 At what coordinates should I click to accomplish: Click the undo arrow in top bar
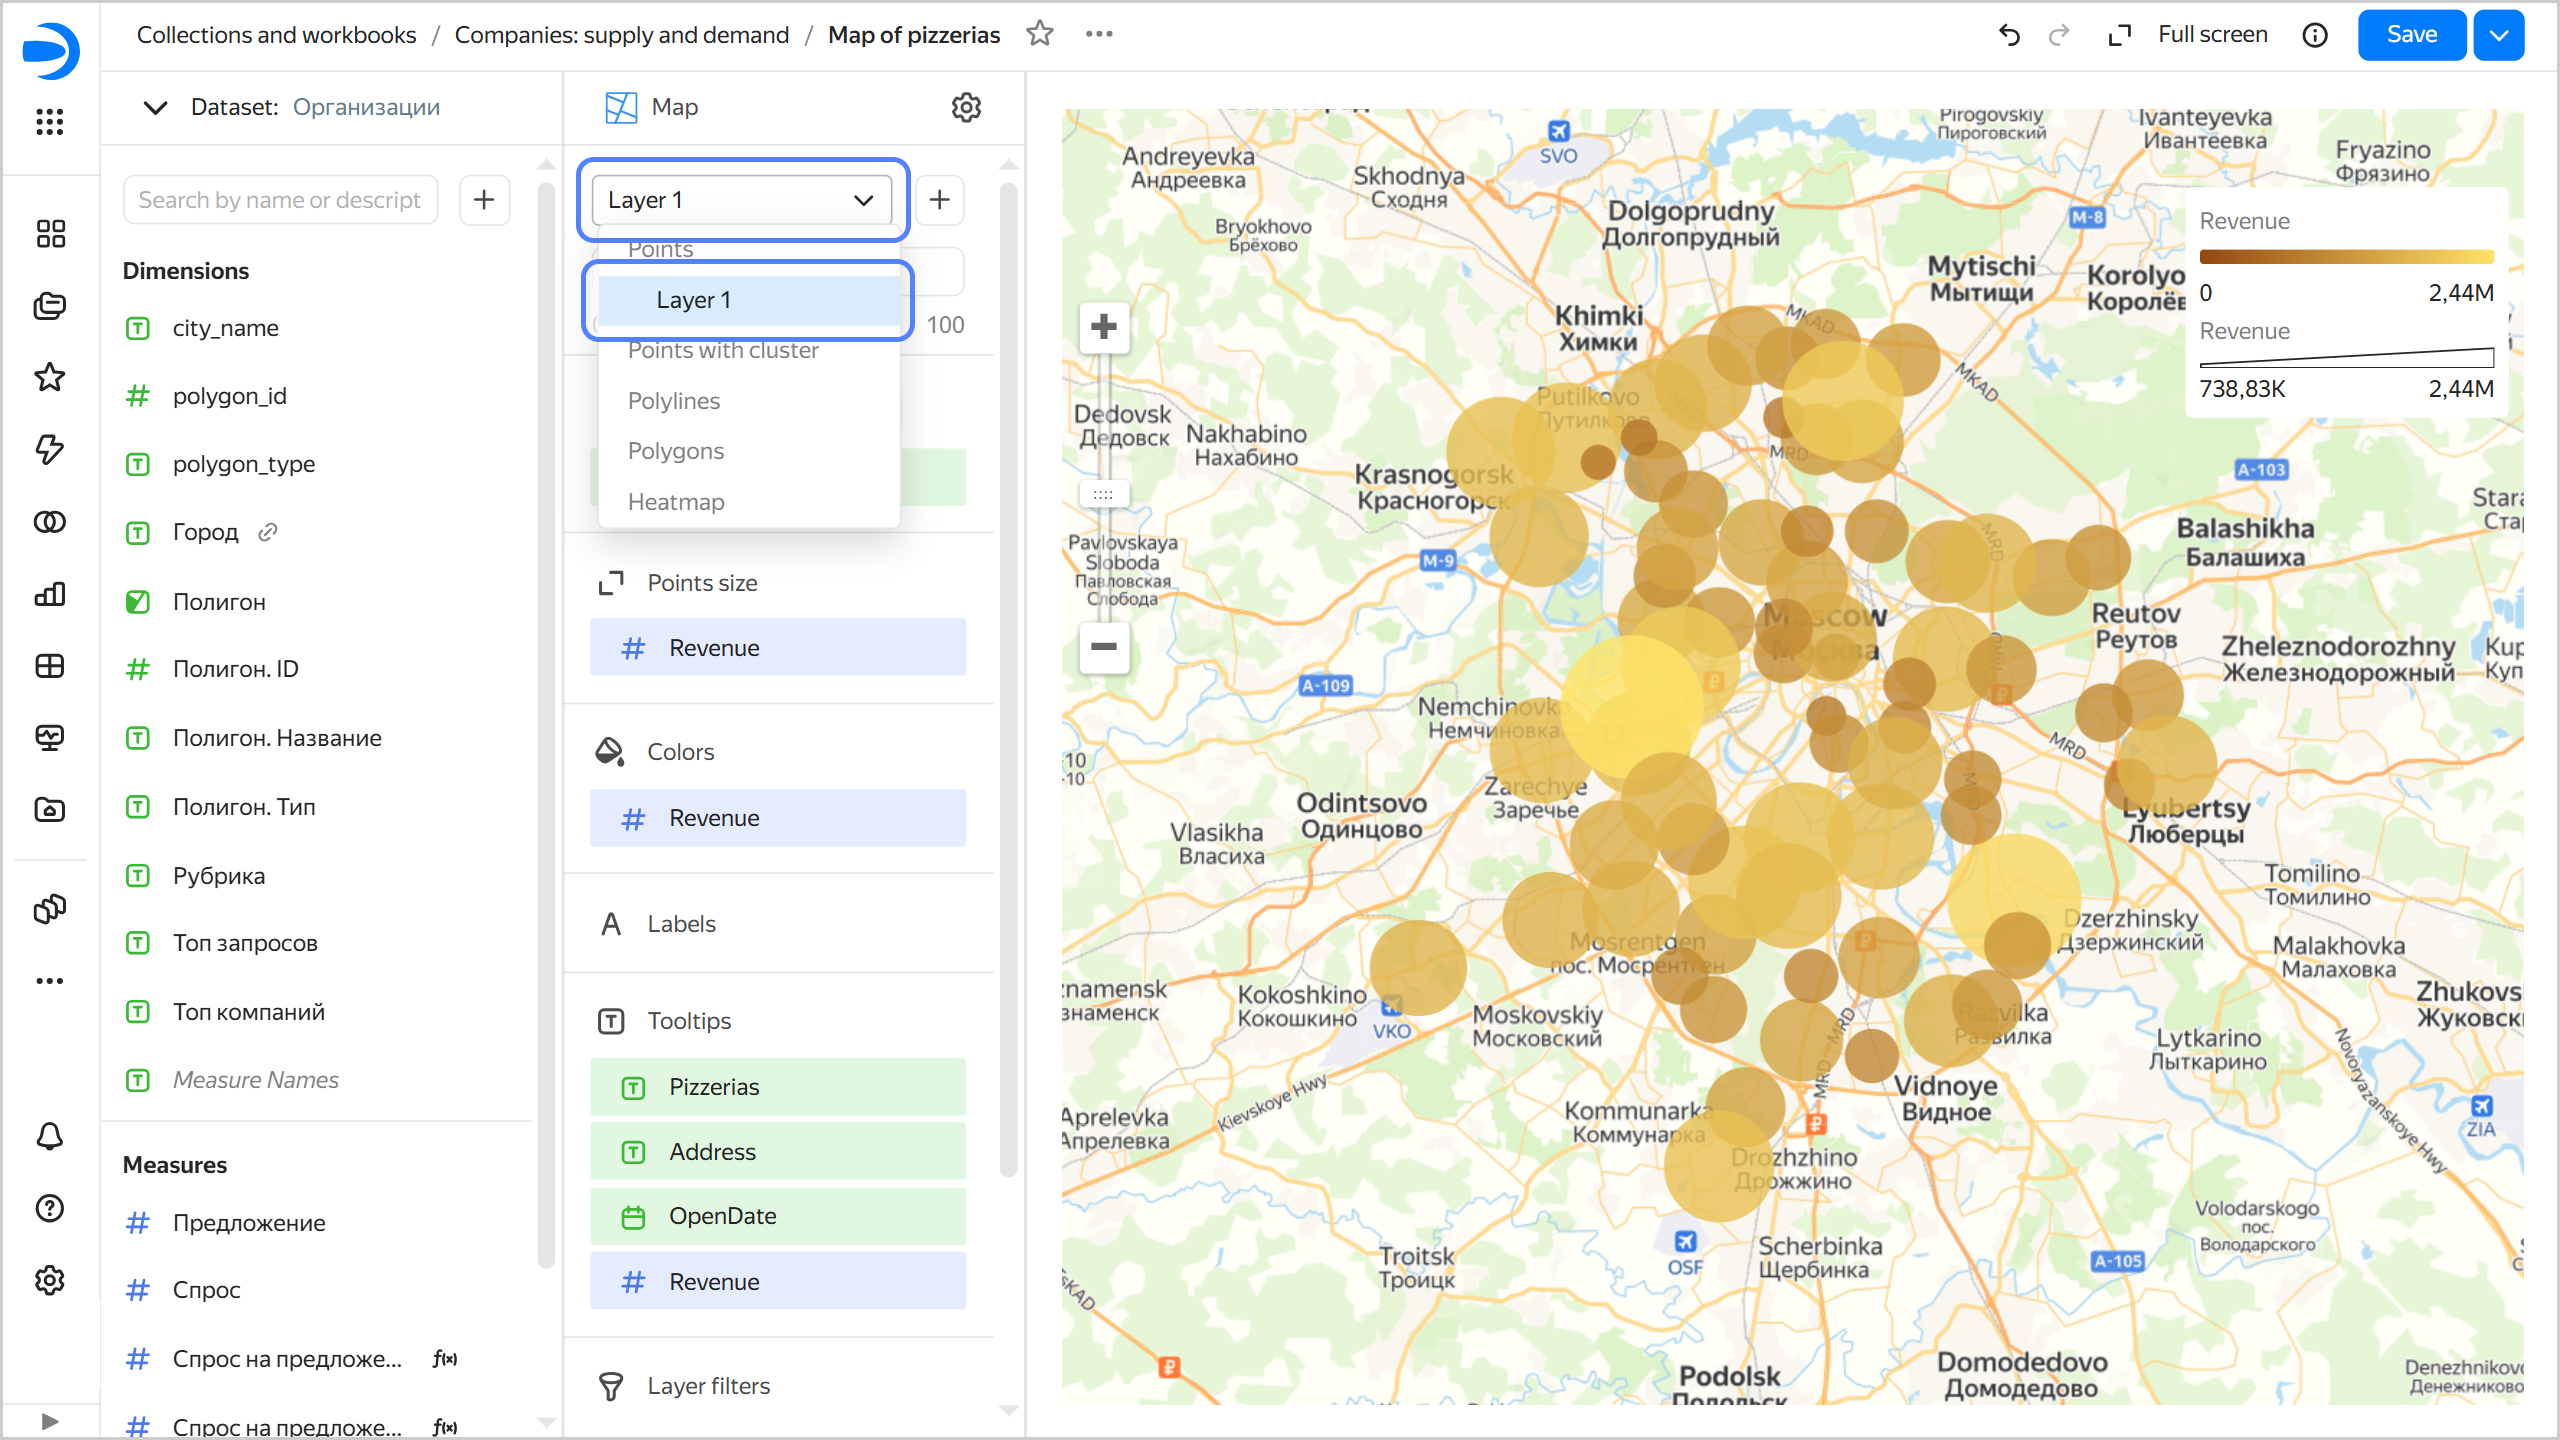click(2009, 35)
